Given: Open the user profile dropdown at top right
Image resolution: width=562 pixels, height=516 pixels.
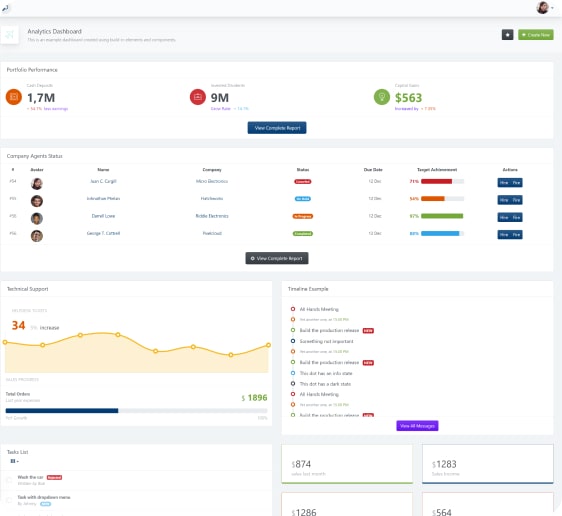Looking at the screenshot, I should (545, 8).
